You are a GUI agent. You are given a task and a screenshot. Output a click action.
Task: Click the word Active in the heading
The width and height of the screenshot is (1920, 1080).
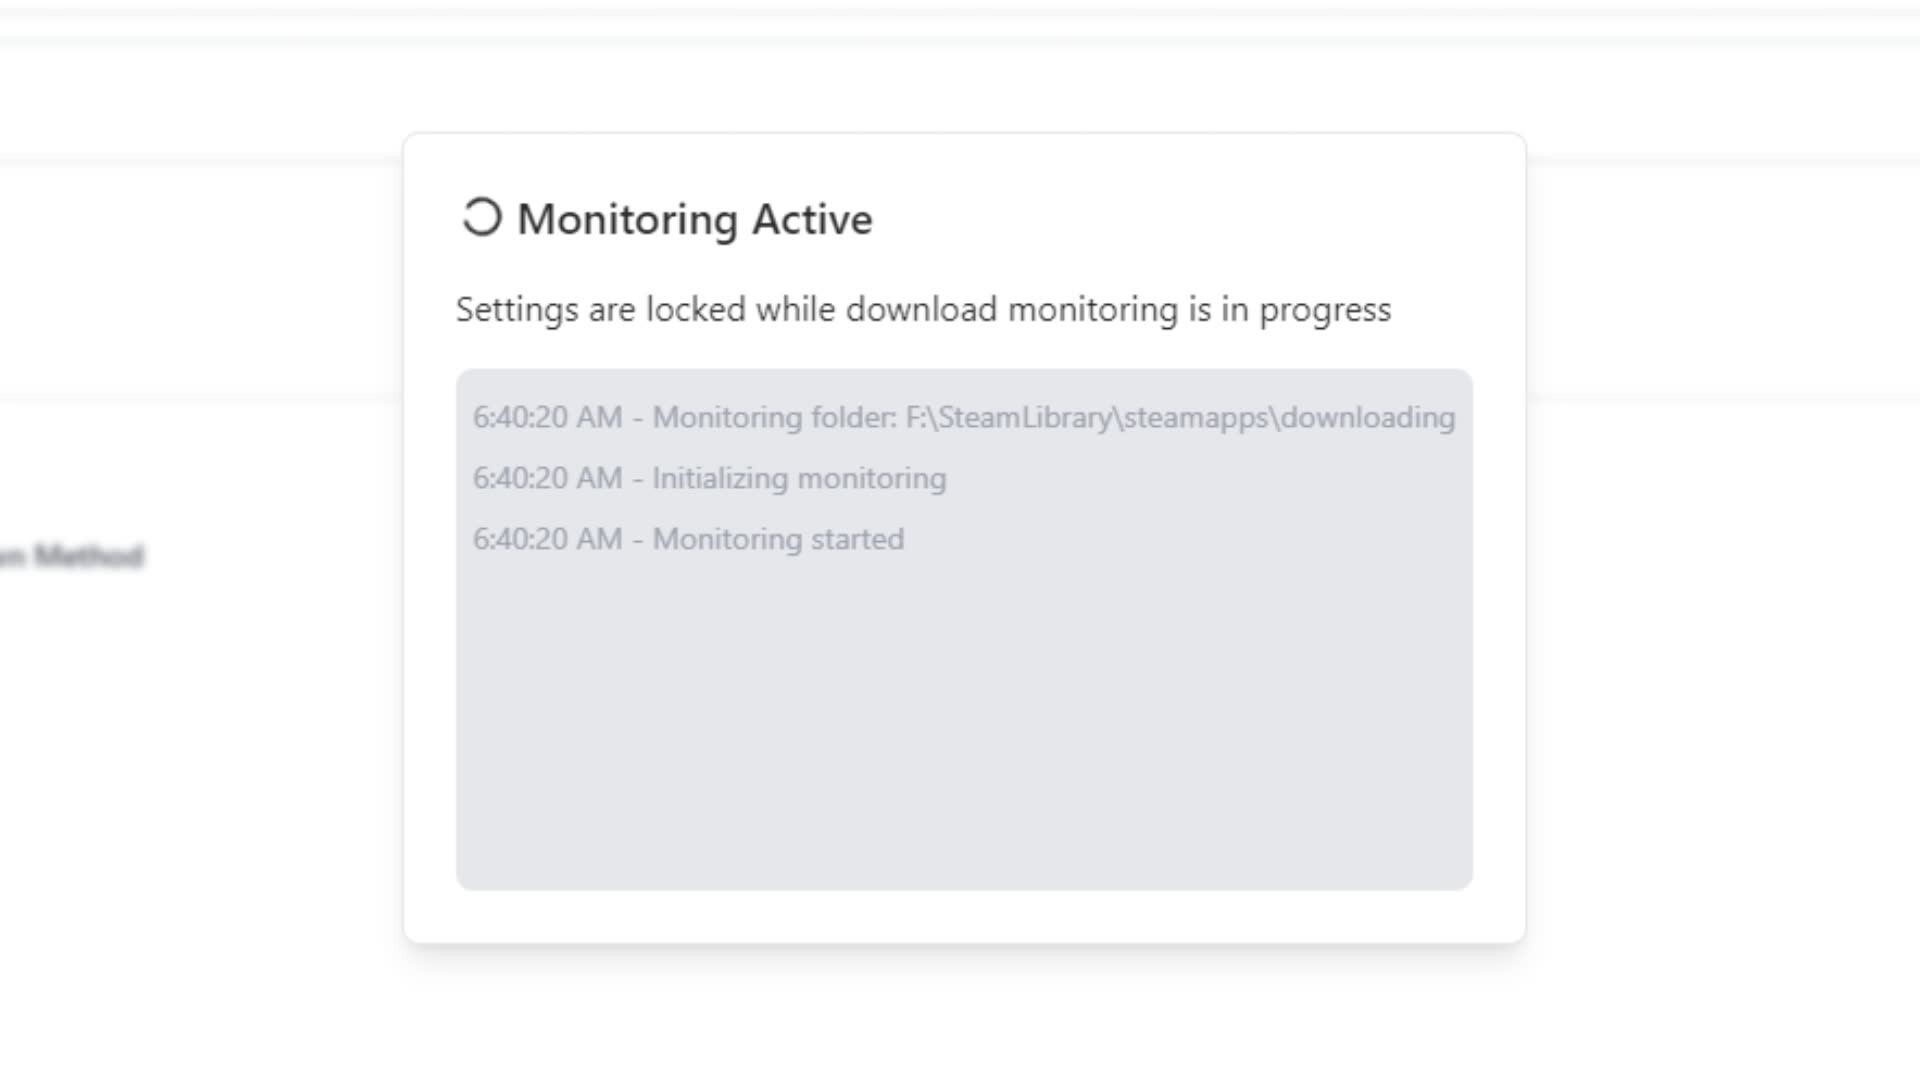pos(812,220)
